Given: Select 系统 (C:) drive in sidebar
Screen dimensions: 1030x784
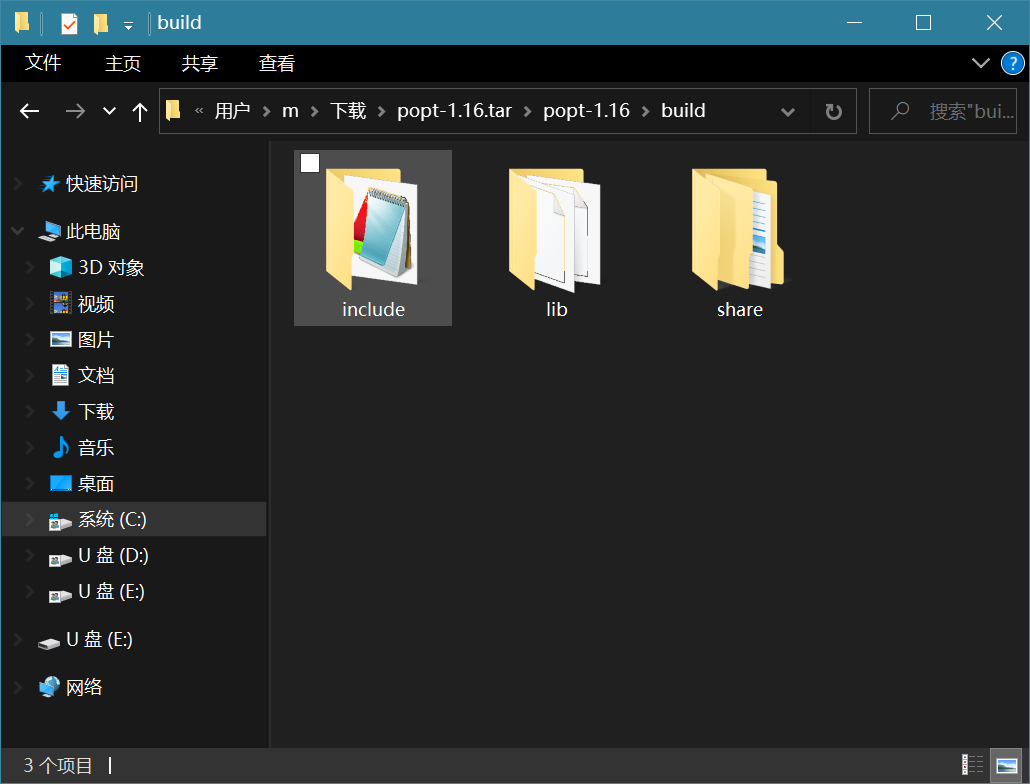Looking at the screenshot, I should pyautogui.click(x=112, y=520).
